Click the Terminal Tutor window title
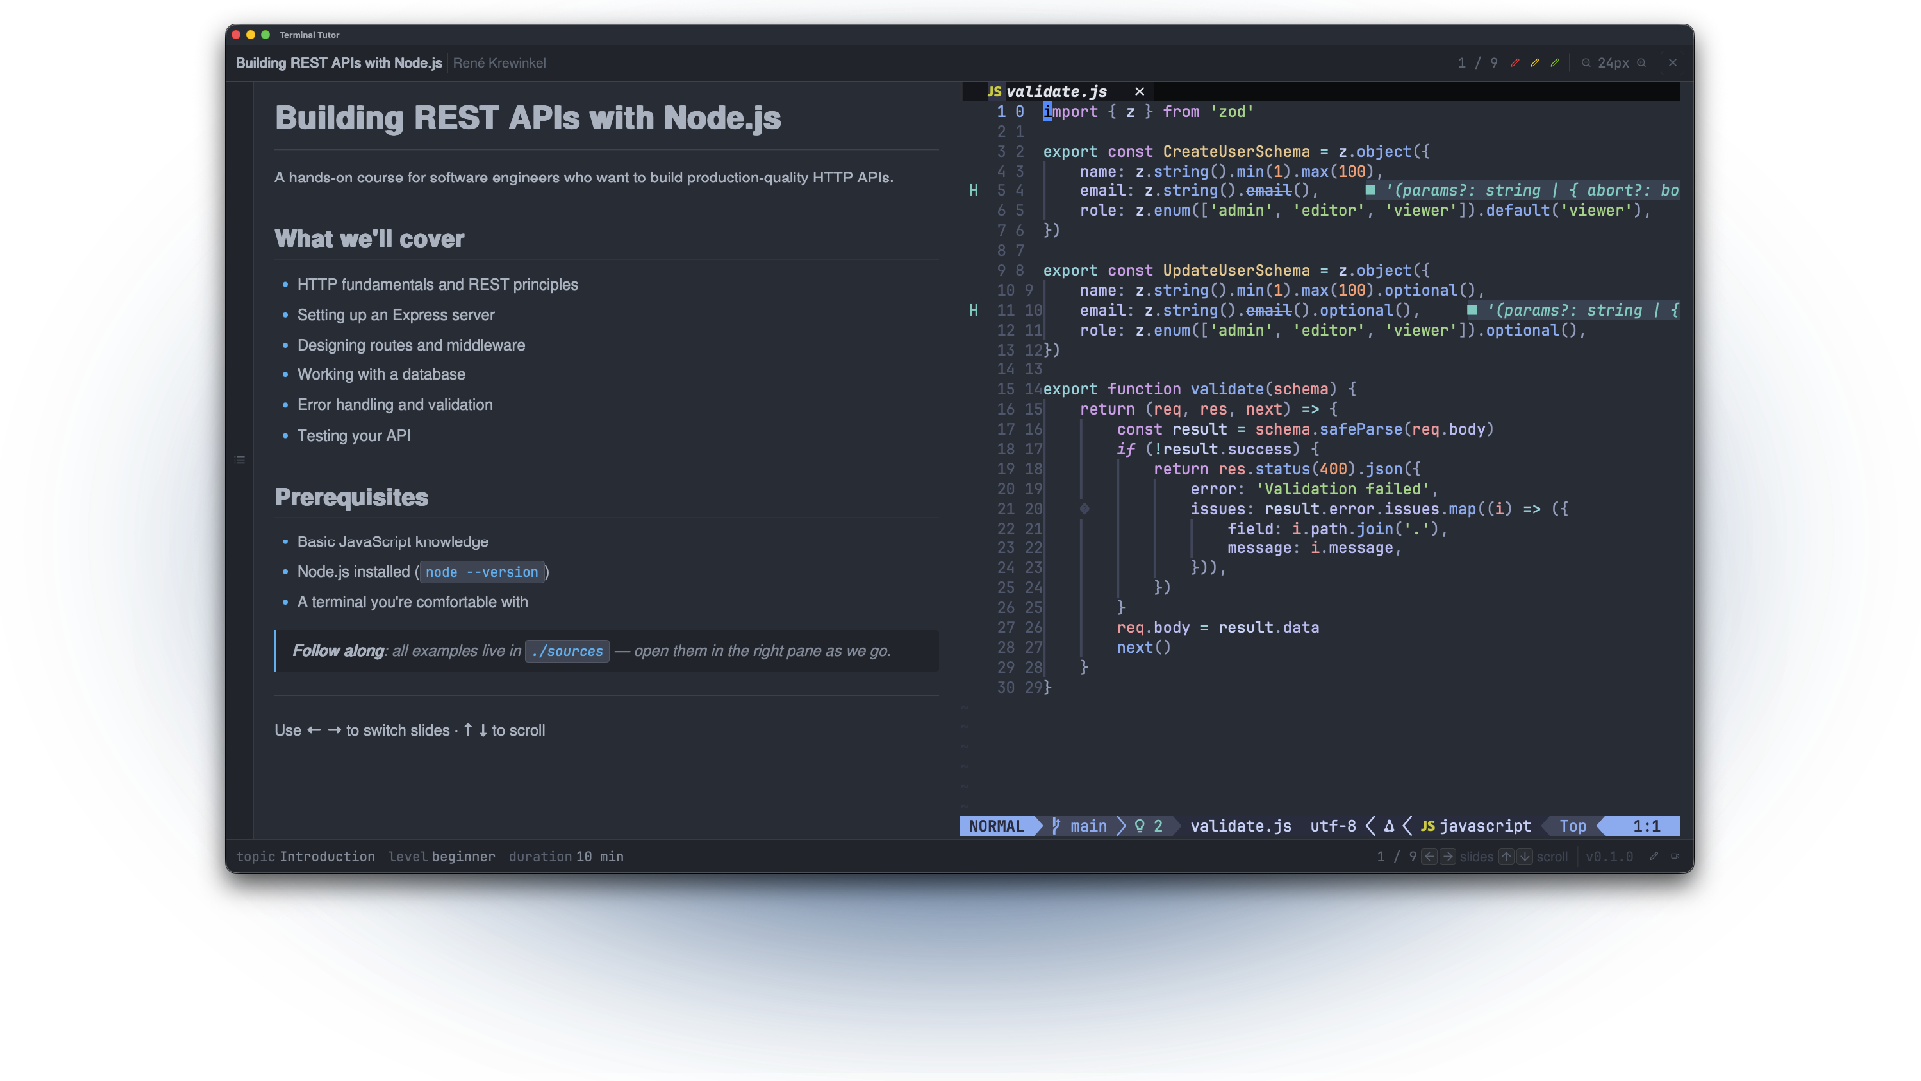Viewport: 1921px width, 1081px height. pos(309,35)
